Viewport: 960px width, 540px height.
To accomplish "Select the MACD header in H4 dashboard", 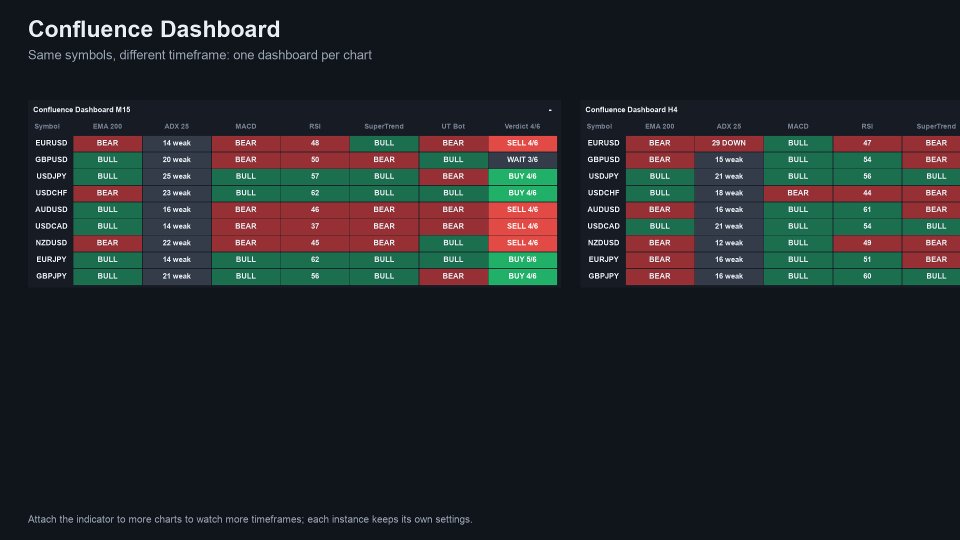I will (x=798, y=126).
